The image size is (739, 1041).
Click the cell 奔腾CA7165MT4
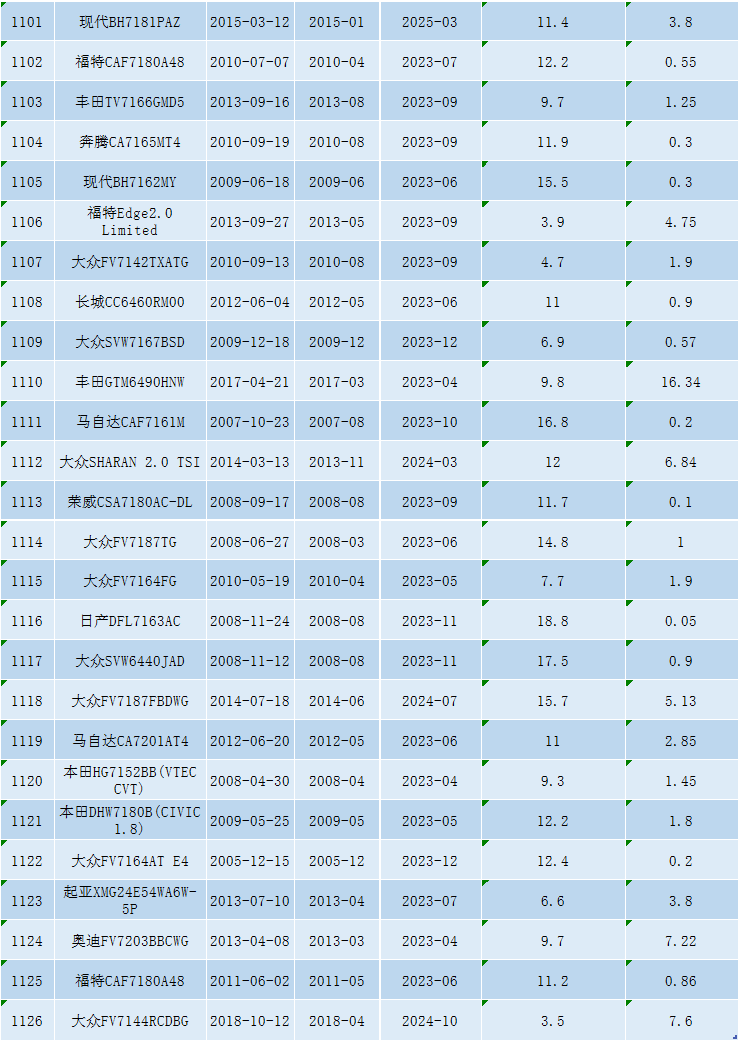(130, 141)
